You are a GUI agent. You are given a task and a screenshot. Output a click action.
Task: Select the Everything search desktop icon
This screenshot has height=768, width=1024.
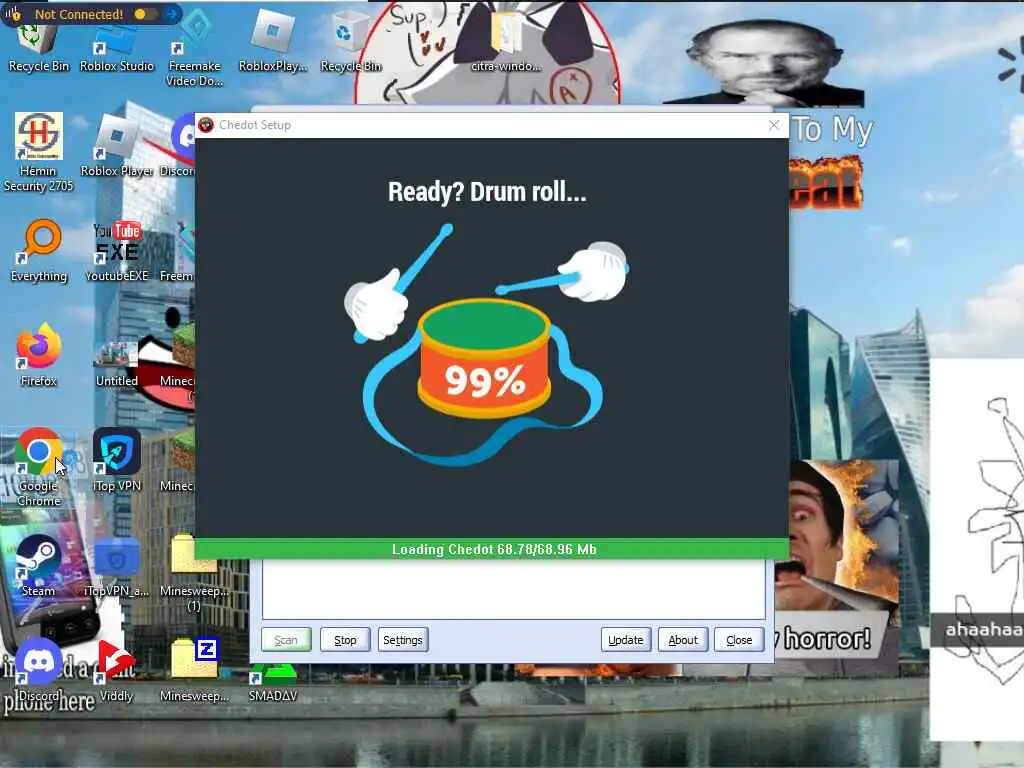pos(39,251)
